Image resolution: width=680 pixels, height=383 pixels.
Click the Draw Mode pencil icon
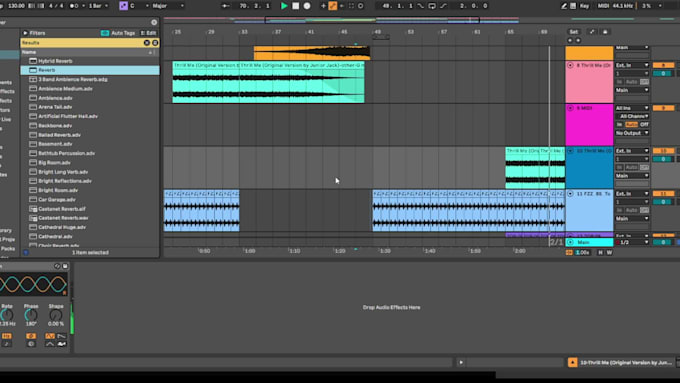564,6
